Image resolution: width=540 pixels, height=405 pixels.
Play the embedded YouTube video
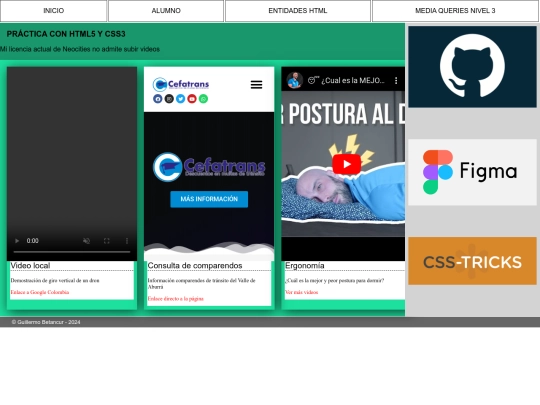346,164
